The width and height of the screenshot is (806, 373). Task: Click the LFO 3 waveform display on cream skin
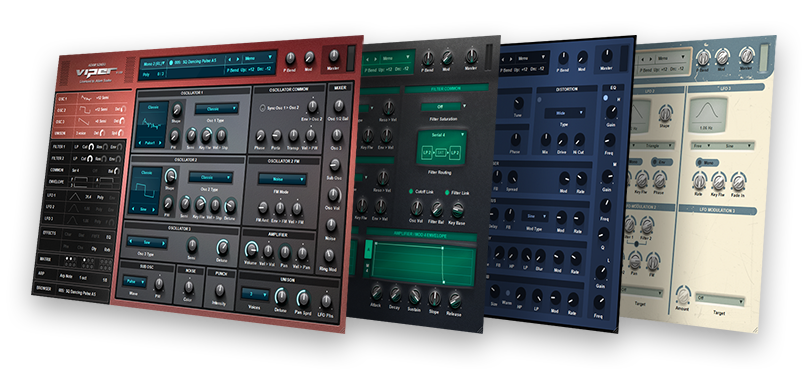(707, 116)
